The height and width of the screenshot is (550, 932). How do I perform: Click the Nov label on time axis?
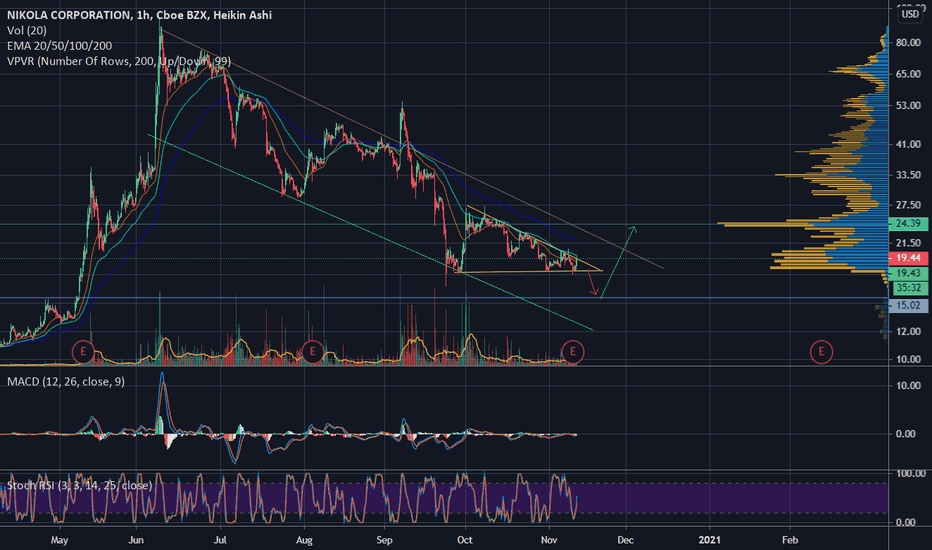pyautogui.click(x=549, y=540)
